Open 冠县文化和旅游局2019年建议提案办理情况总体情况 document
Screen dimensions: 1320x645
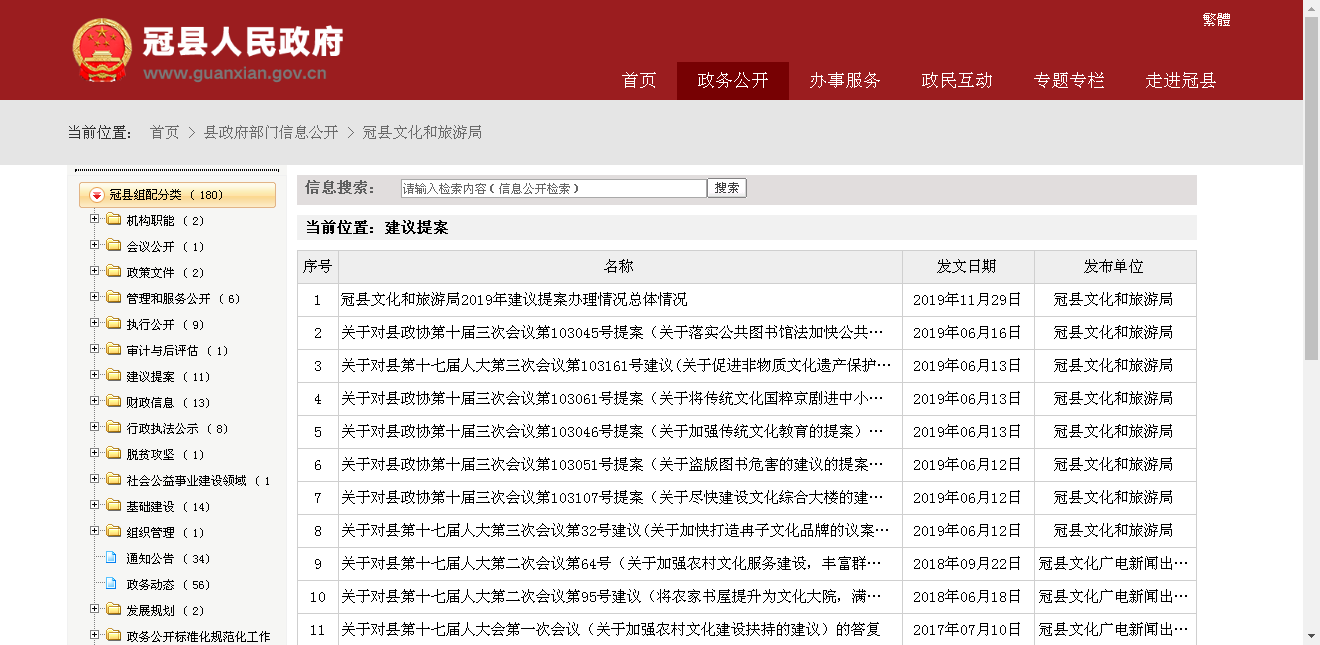click(514, 299)
